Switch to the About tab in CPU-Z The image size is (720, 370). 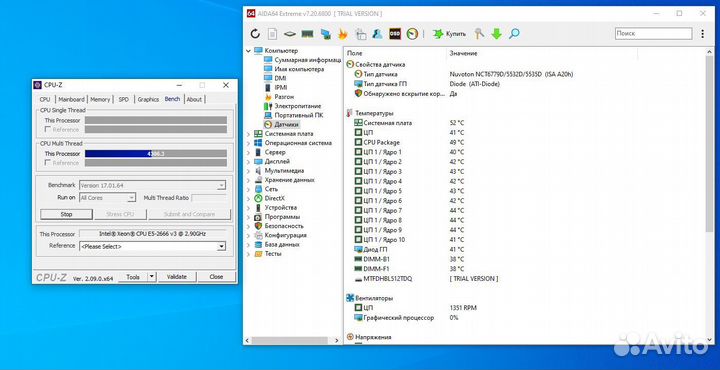point(194,99)
